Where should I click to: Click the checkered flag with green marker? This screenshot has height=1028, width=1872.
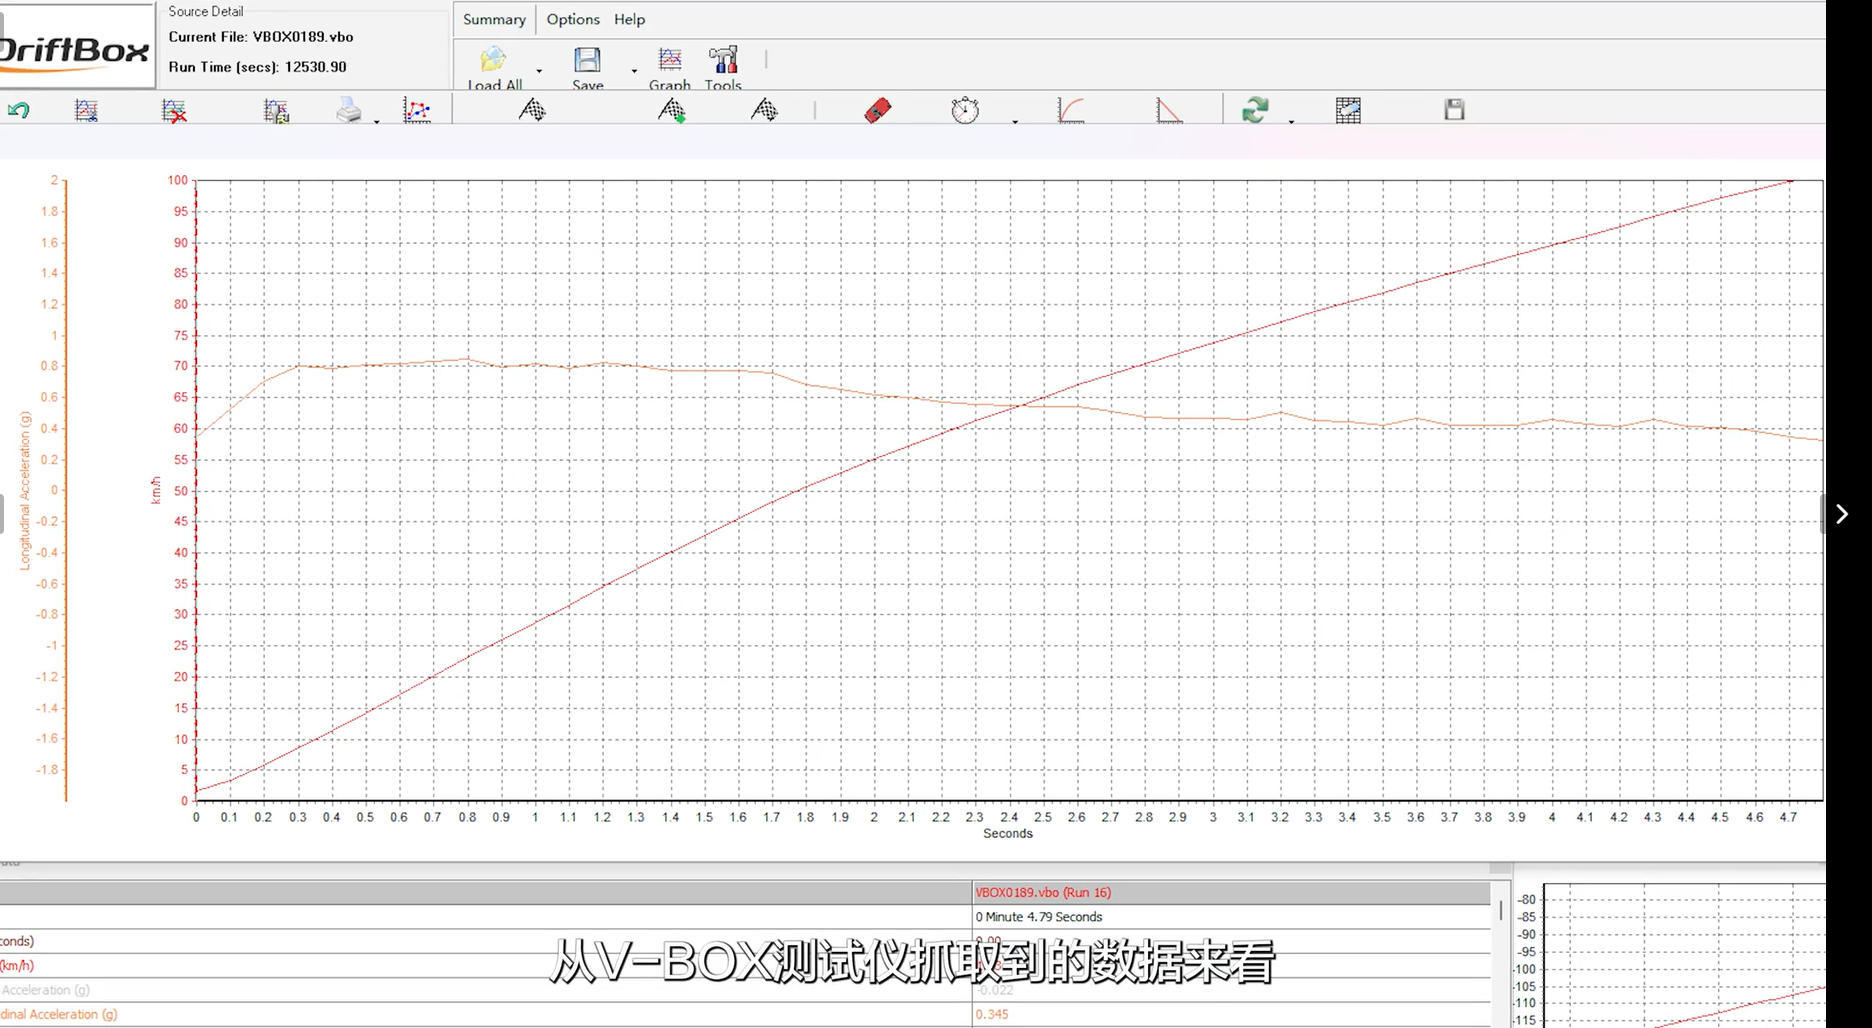[x=672, y=110]
